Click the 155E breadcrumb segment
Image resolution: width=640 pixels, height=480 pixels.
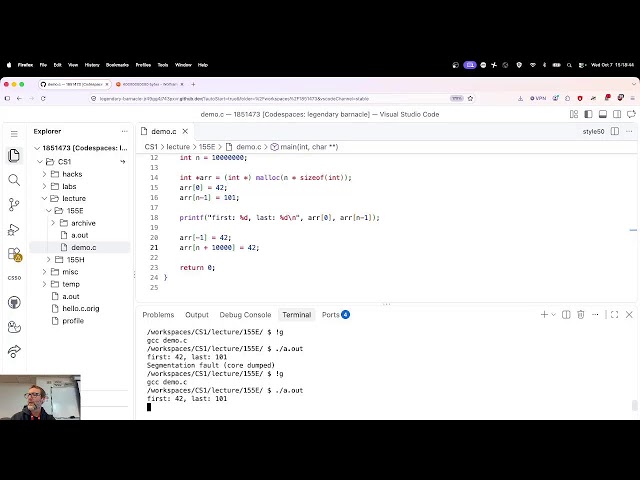point(207,147)
